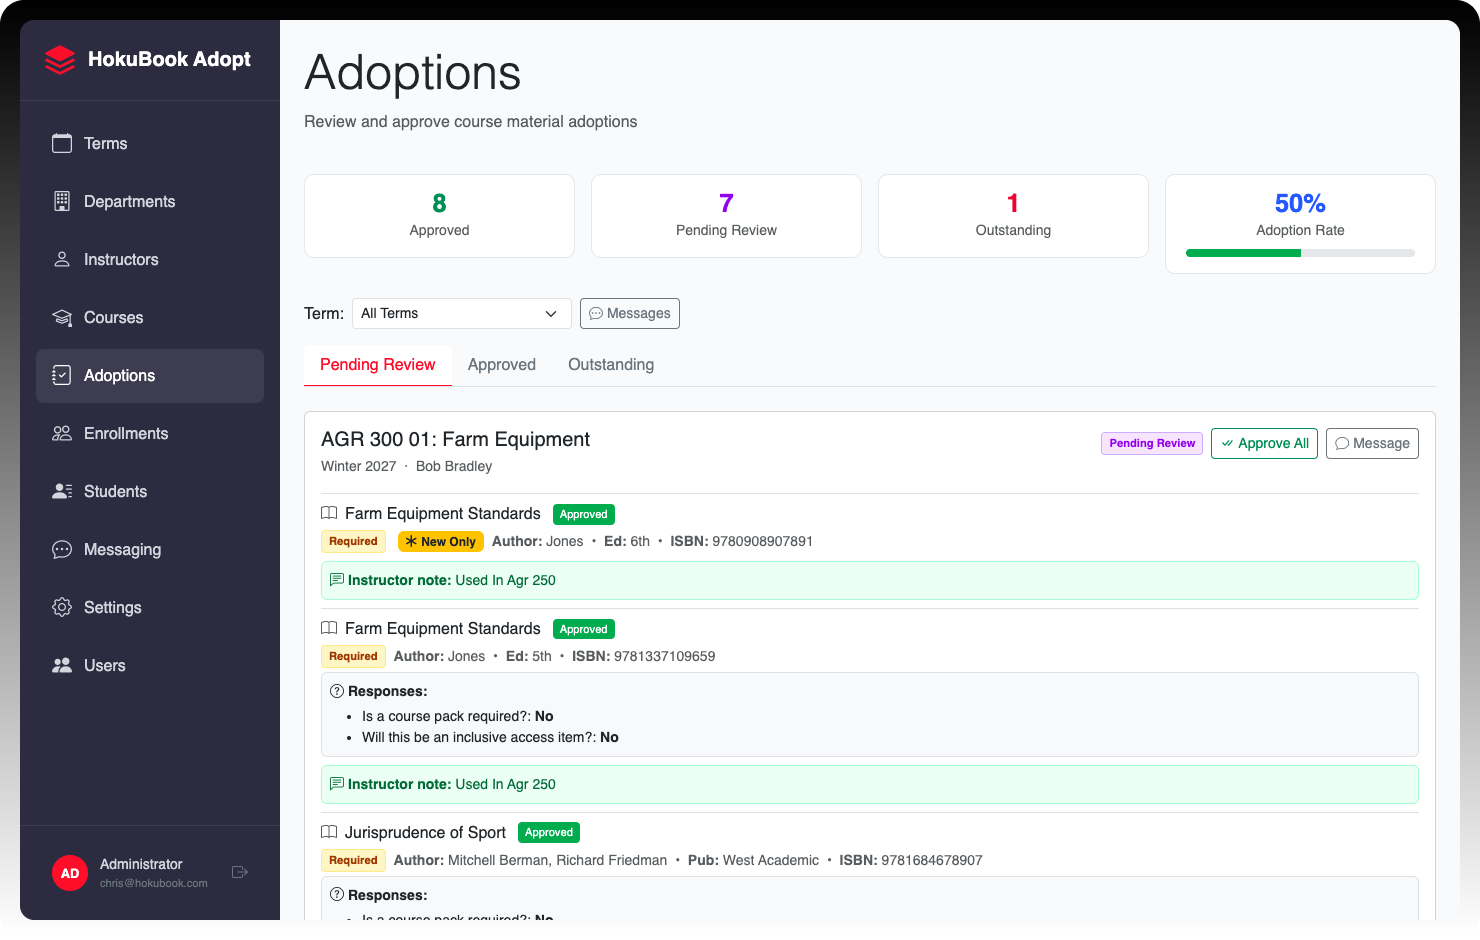Click the Adoption Rate progress bar
This screenshot has height=940, width=1480.
[x=1300, y=253]
